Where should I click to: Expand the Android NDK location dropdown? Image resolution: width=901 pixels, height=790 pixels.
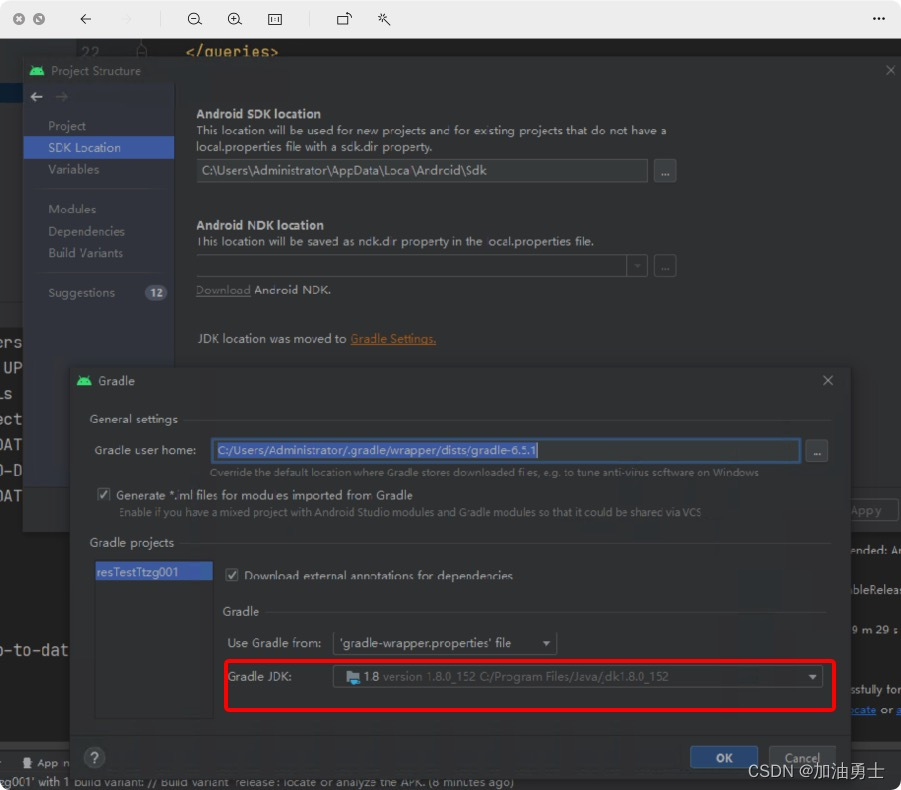(x=637, y=266)
